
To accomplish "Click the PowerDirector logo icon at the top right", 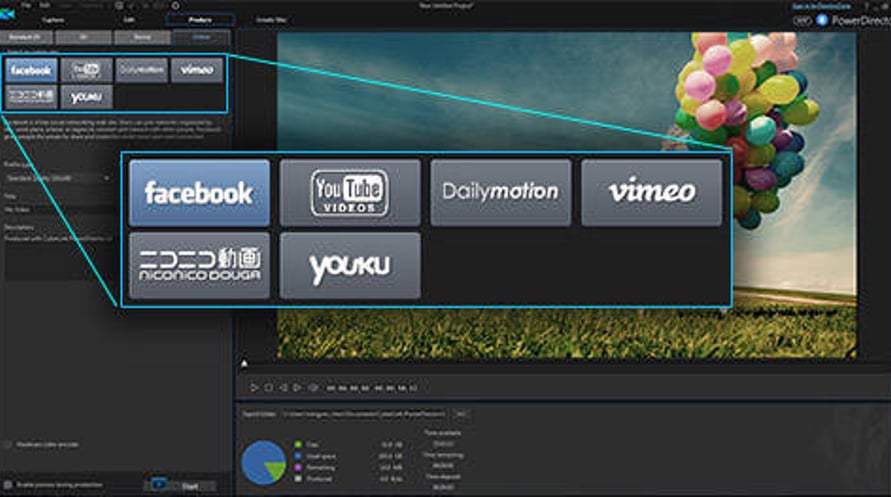I will pyautogui.click(x=822, y=20).
